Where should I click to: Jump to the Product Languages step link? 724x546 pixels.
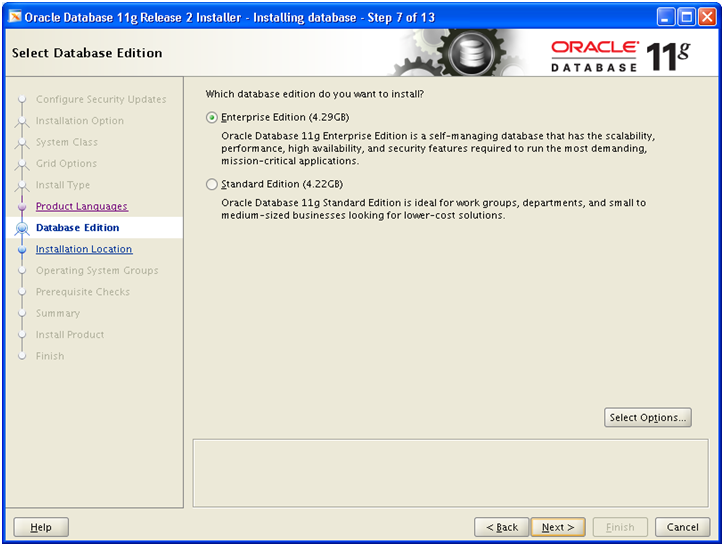click(x=82, y=206)
